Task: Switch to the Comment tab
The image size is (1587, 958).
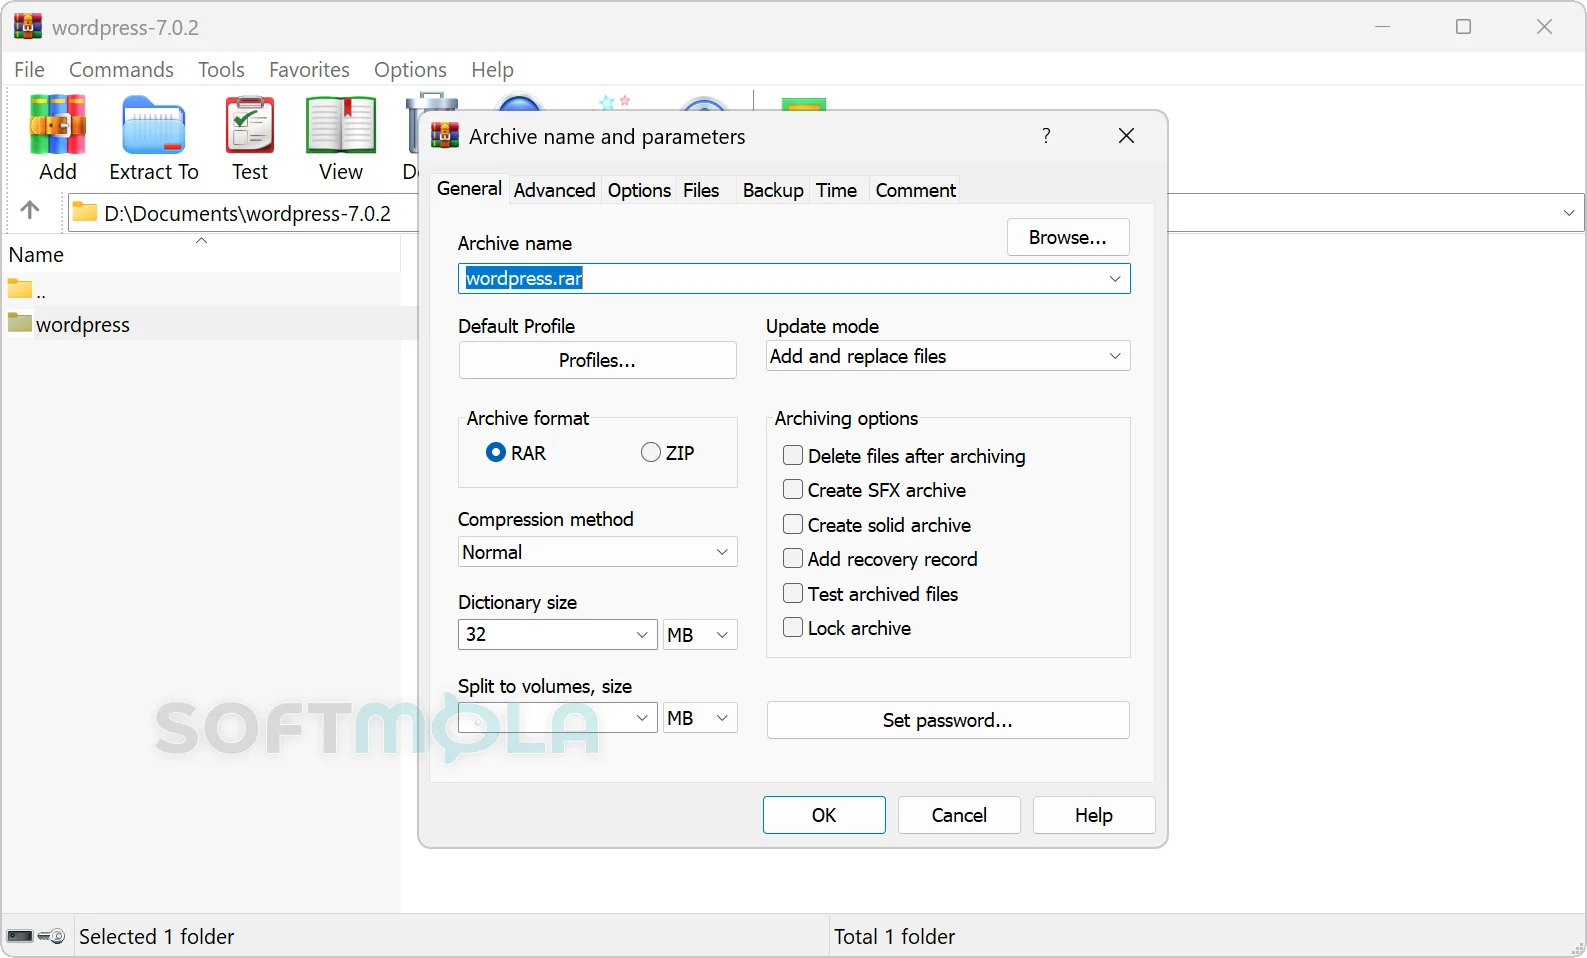Action: coord(916,190)
